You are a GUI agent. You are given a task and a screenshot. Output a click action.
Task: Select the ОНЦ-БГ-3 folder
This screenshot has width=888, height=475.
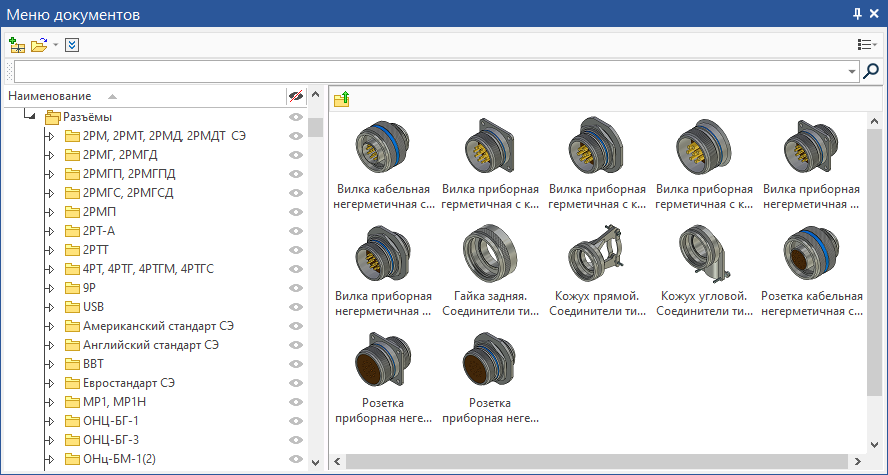coord(110,440)
